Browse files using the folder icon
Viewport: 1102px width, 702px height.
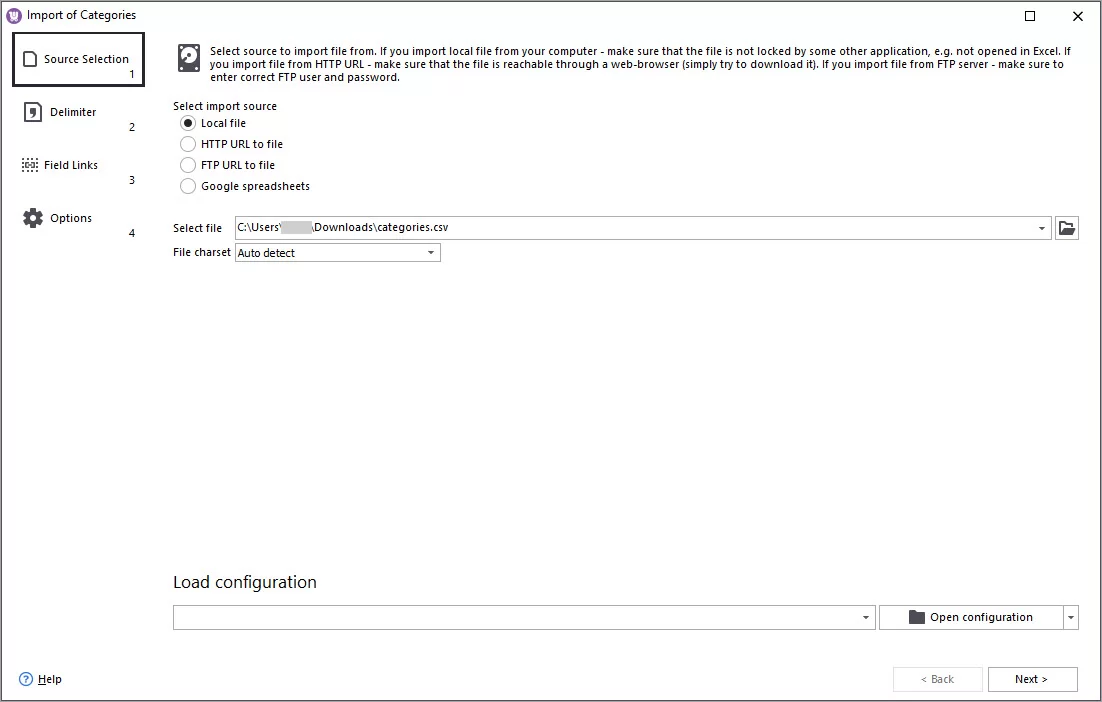click(1066, 227)
